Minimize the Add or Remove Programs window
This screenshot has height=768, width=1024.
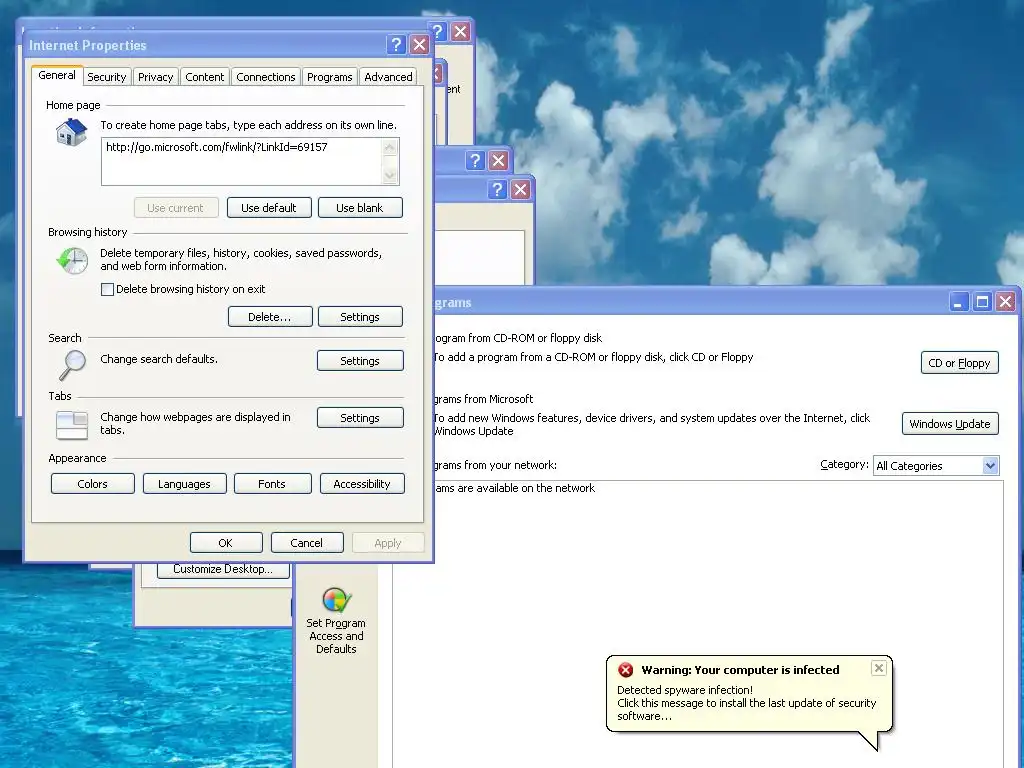click(x=959, y=302)
